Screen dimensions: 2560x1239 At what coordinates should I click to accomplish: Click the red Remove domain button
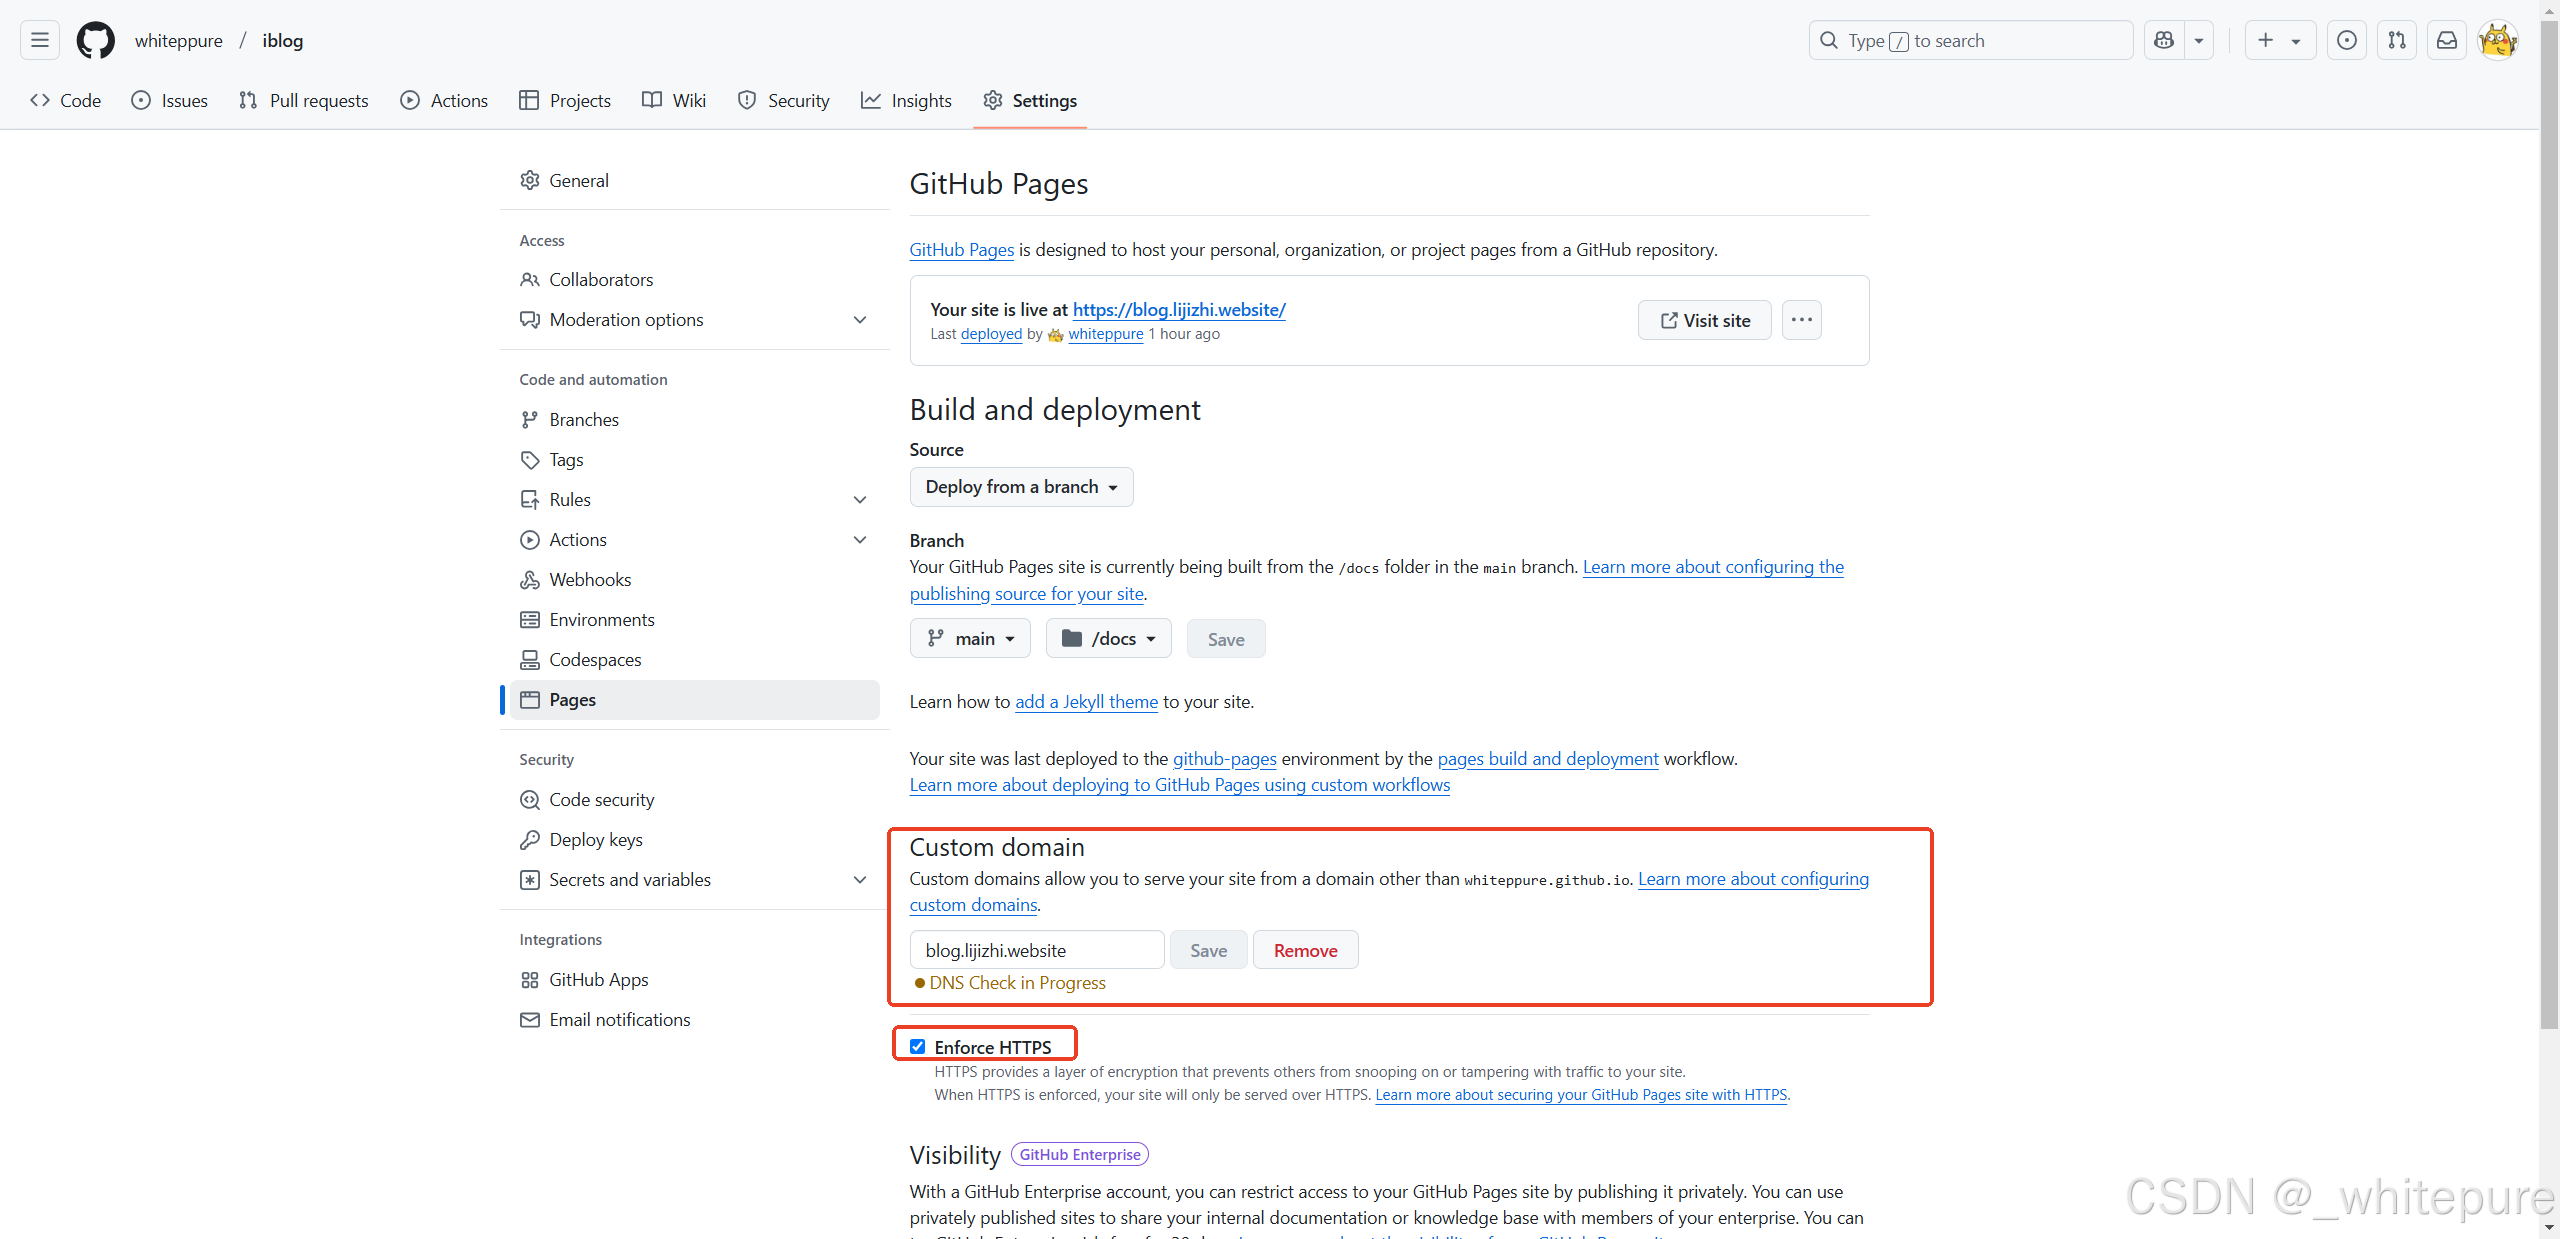point(1305,950)
